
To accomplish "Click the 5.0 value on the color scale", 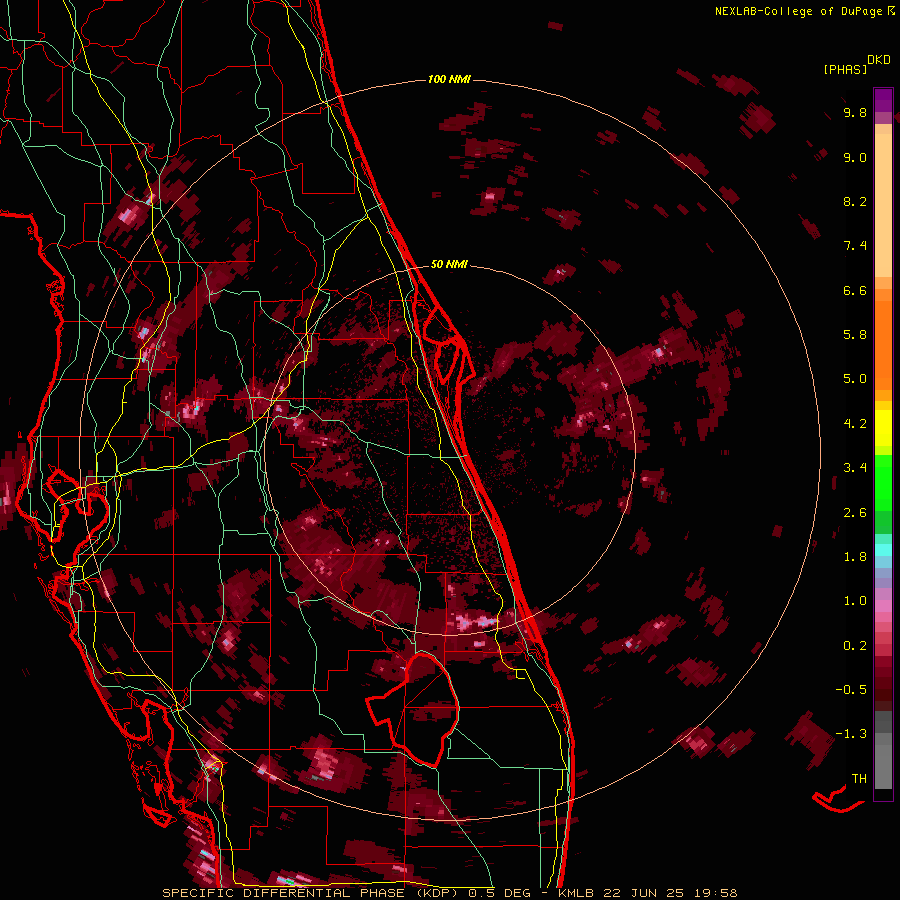I will [x=855, y=379].
